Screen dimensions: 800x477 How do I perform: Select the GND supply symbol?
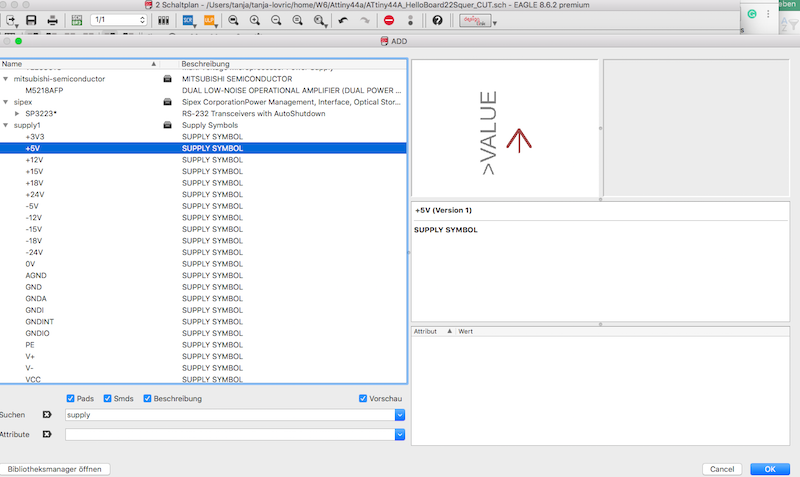point(203,287)
